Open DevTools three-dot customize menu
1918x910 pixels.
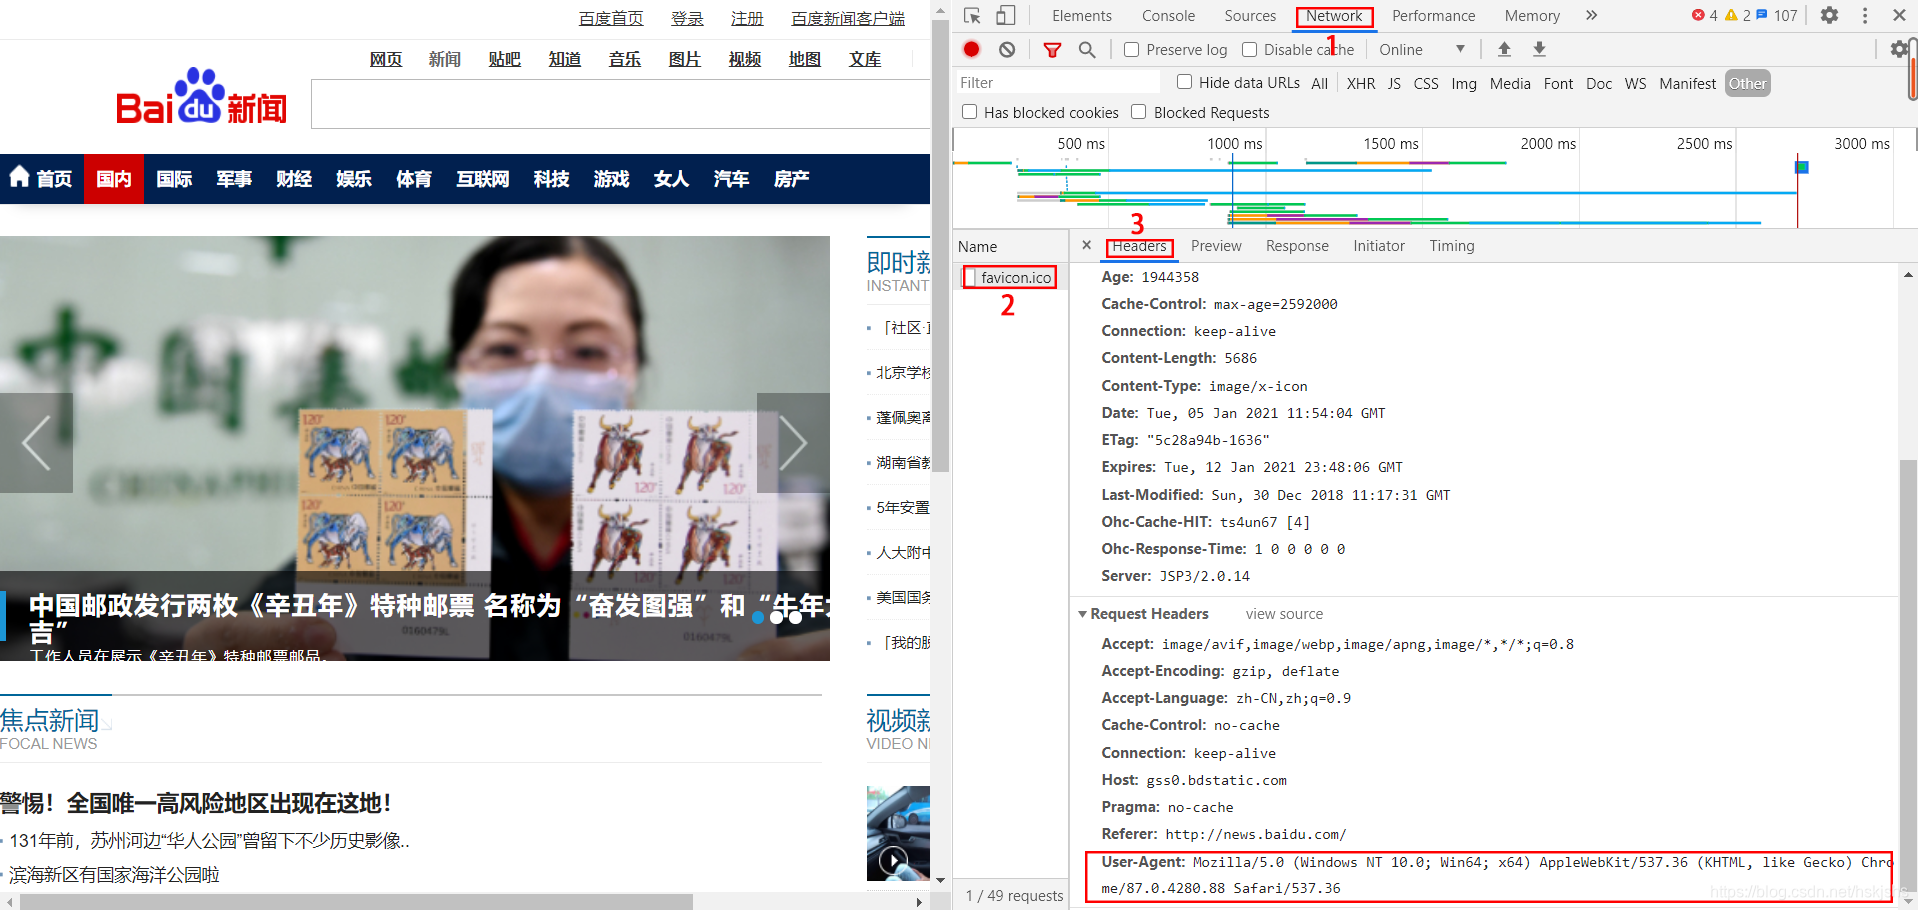point(1864,15)
